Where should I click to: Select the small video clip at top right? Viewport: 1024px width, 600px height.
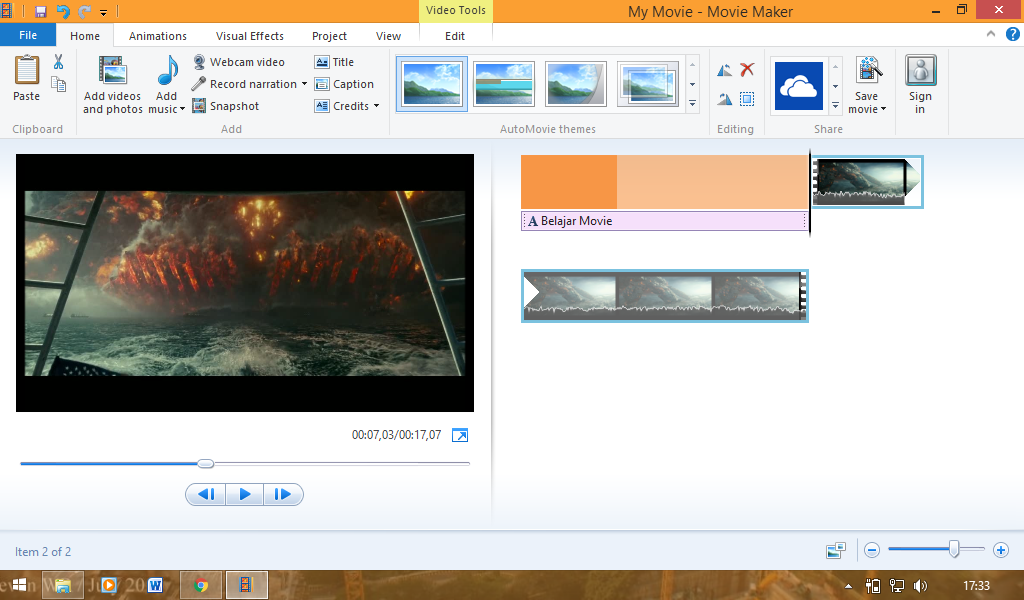click(x=867, y=182)
